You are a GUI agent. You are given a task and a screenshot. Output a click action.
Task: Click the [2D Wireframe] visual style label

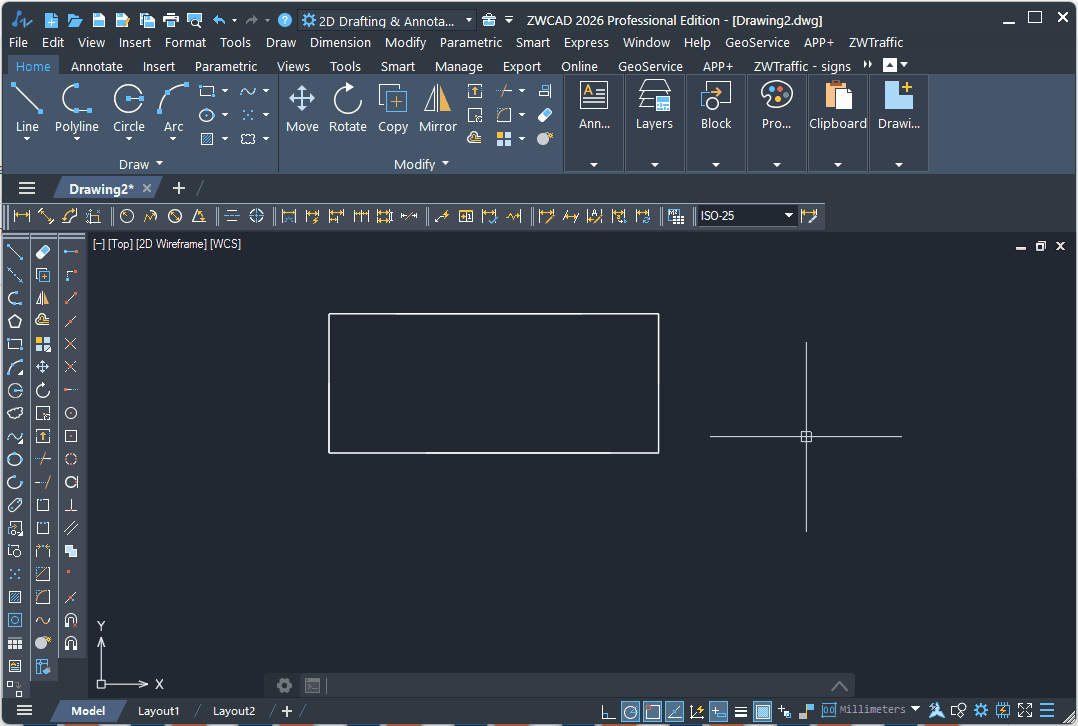[171, 244]
